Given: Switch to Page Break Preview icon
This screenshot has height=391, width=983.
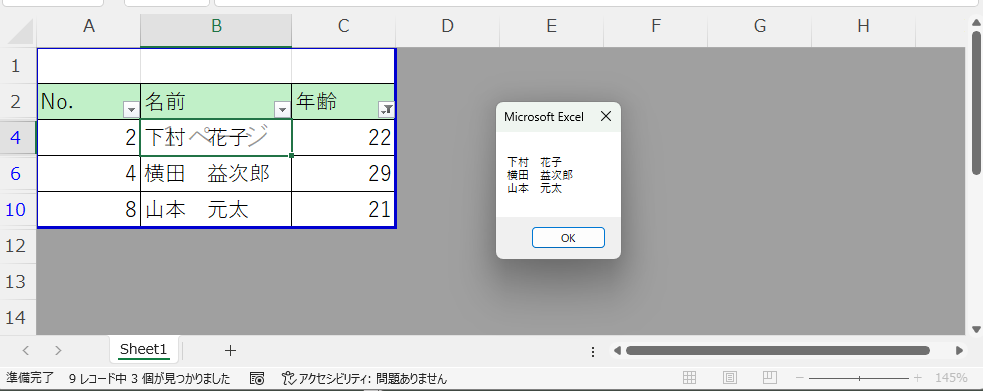Looking at the screenshot, I should (770, 378).
